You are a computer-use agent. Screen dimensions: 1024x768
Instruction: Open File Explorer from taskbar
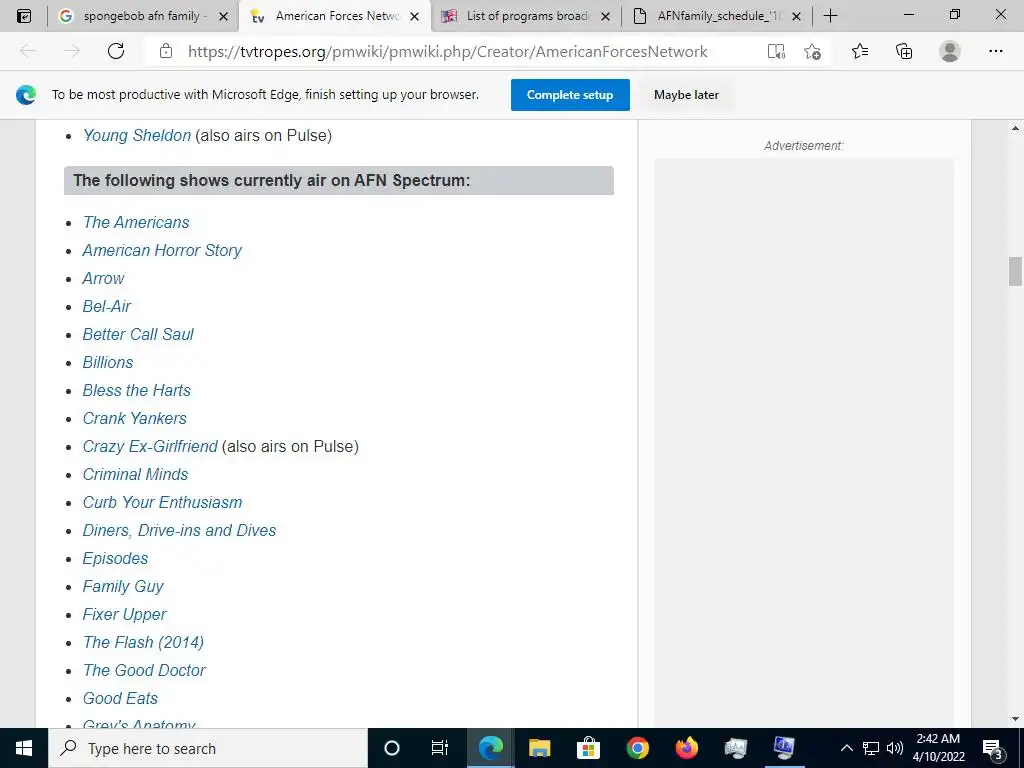tap(539, 748)
